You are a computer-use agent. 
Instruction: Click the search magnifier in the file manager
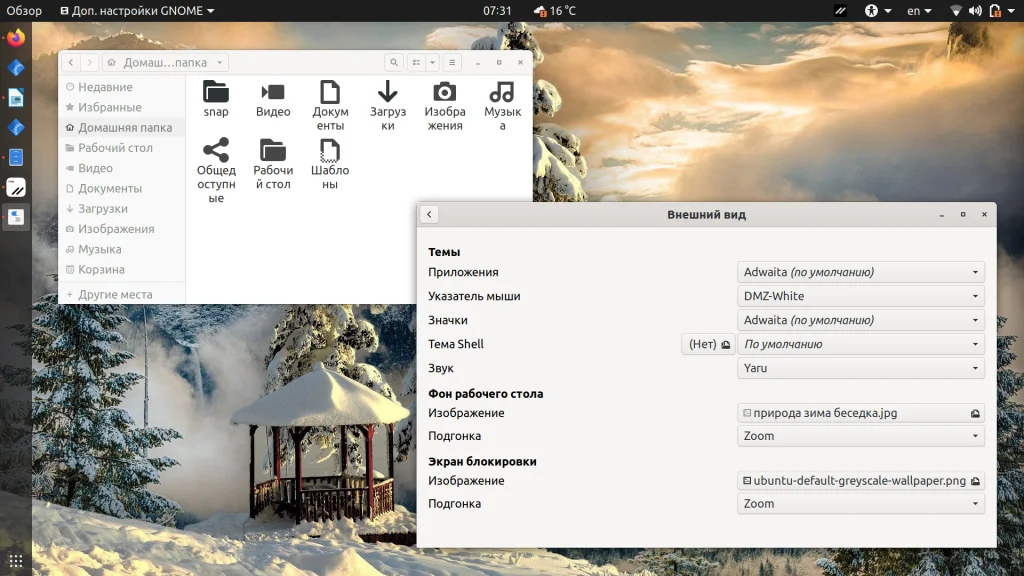pos(395,62)
